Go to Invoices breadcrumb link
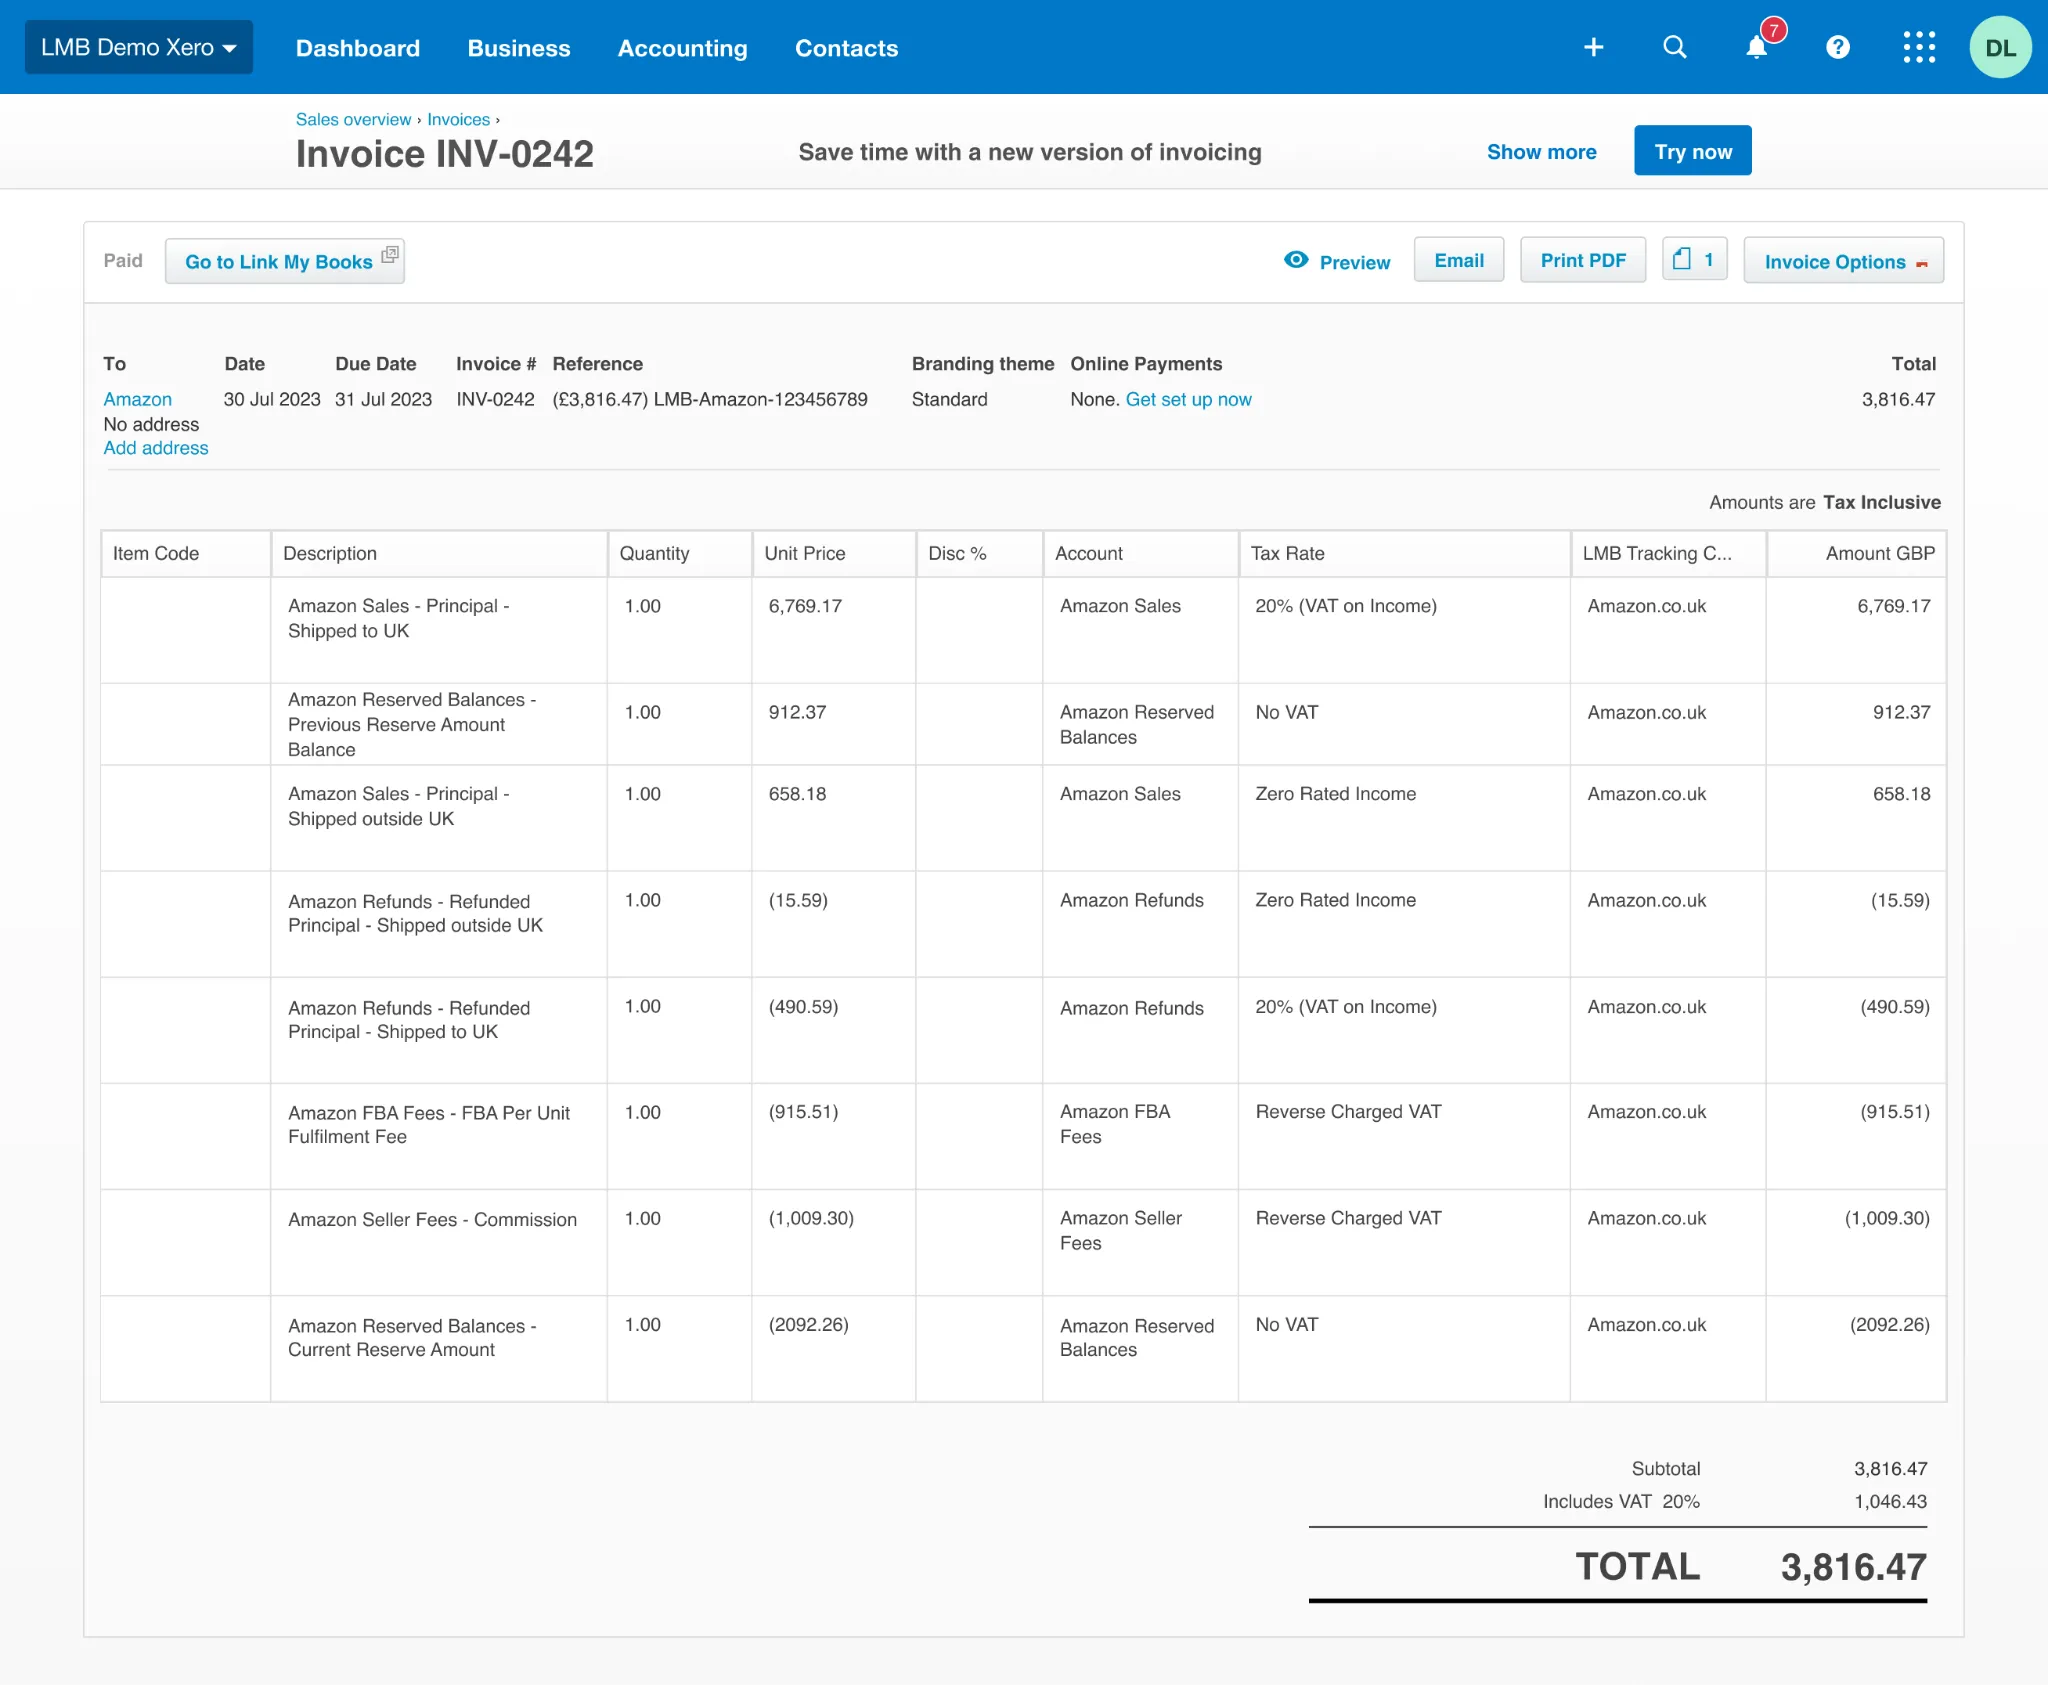The height and width of the screenshot is (1685, 2048). tap(458, 119)
